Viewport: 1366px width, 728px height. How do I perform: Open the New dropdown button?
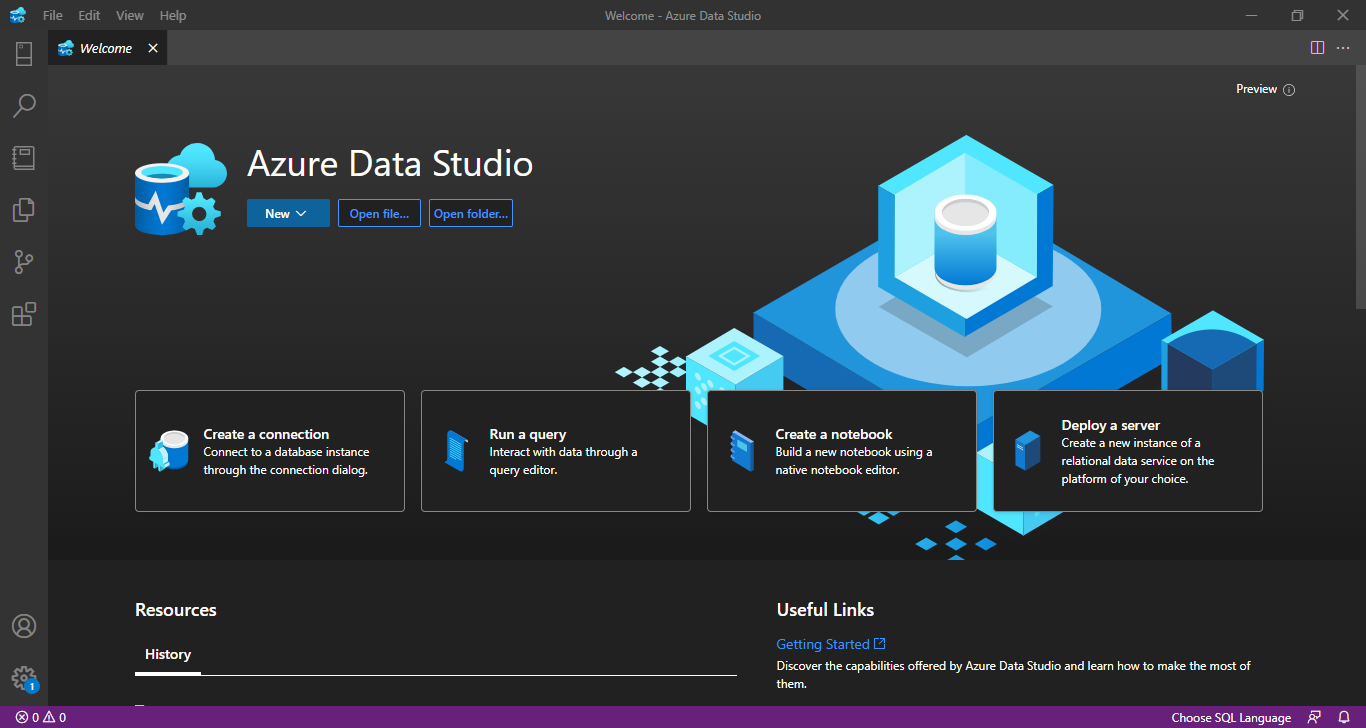point(288,213)
